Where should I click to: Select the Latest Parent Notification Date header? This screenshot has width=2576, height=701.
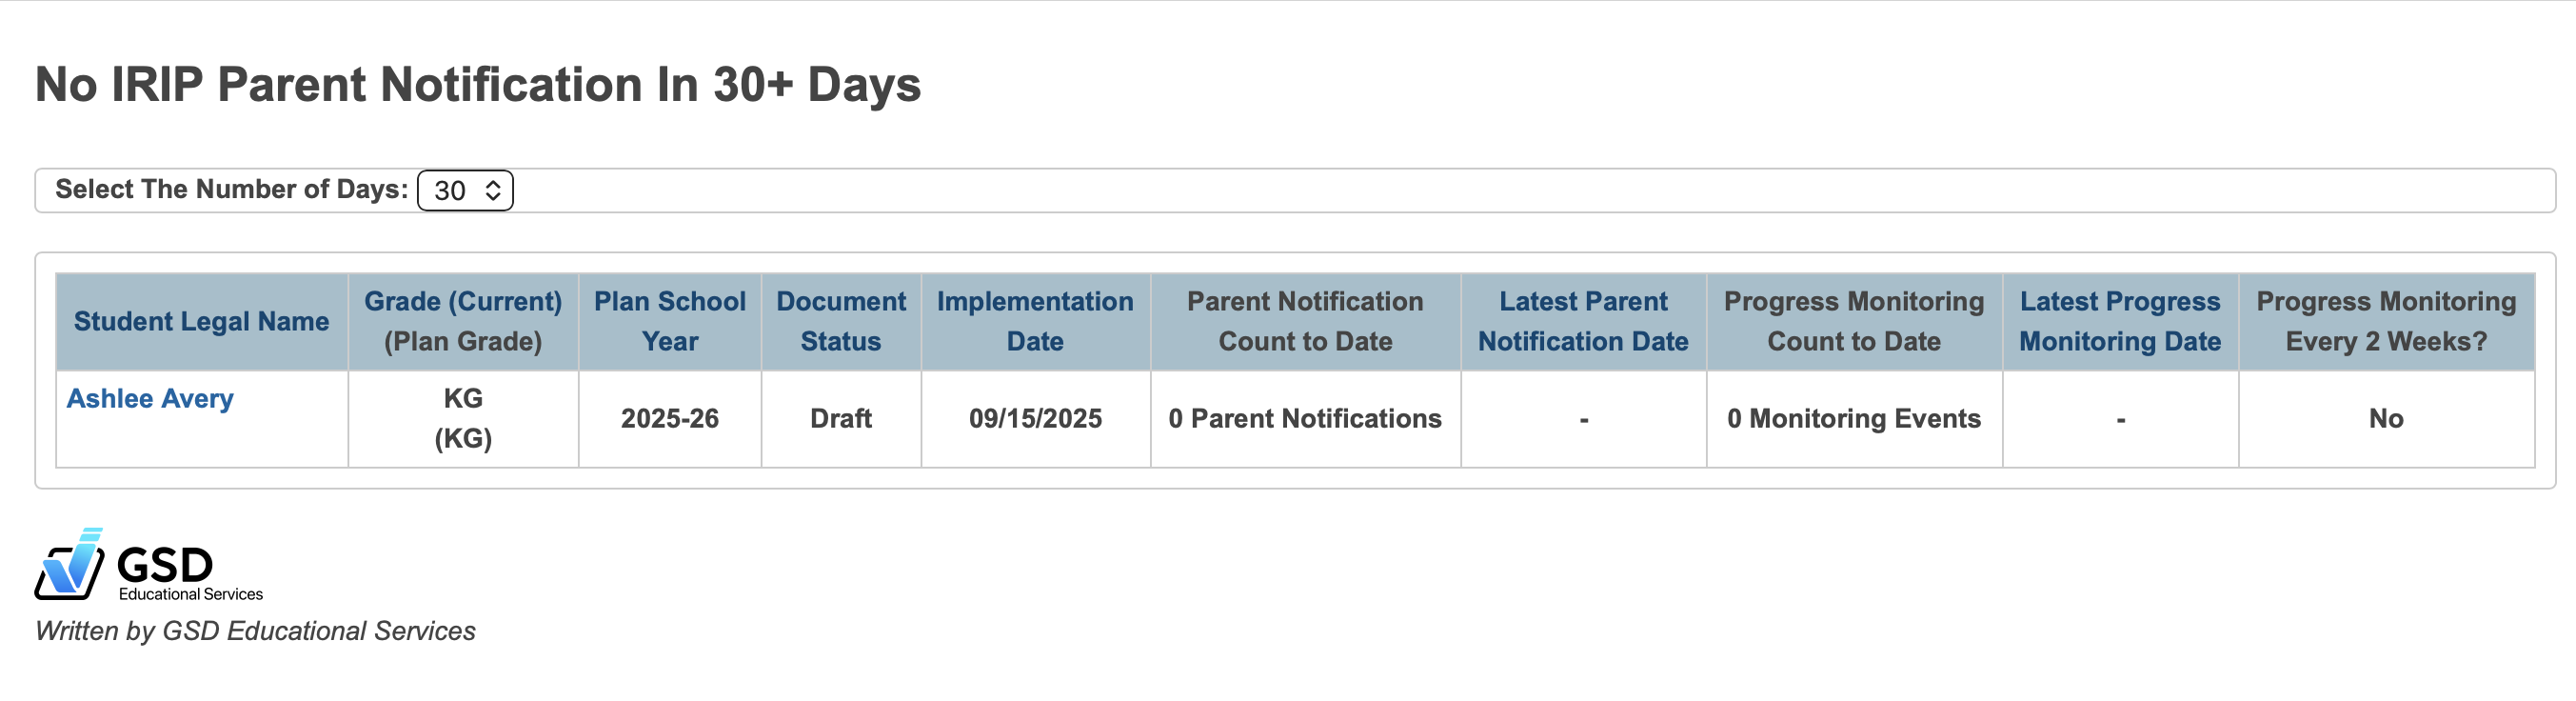(1583, 321)
